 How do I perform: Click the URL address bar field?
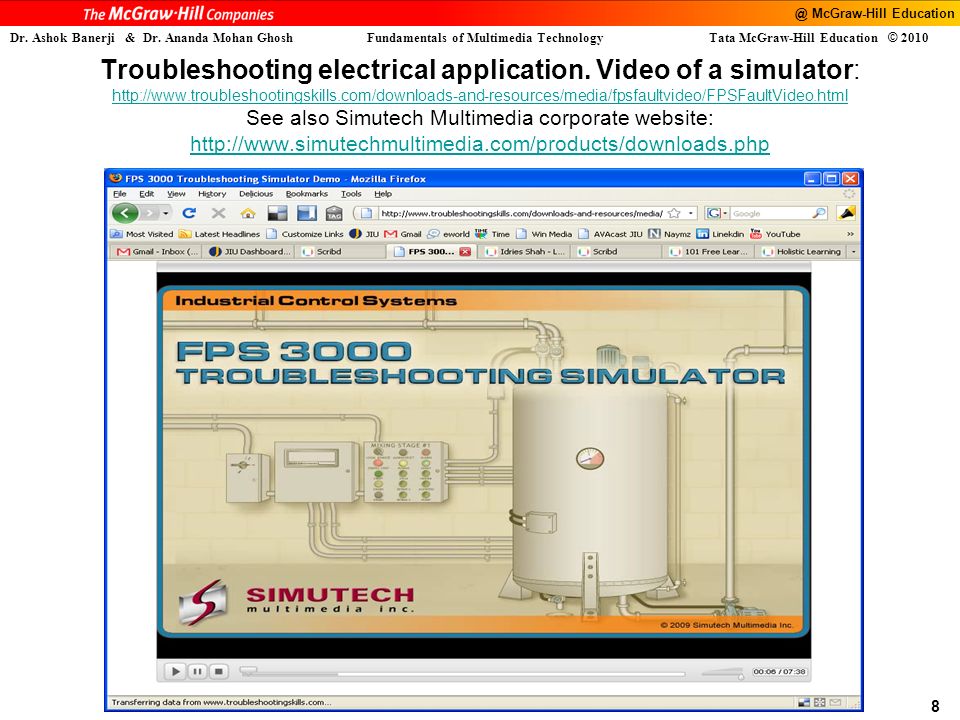pyautogui.click(x=522, y=213)
